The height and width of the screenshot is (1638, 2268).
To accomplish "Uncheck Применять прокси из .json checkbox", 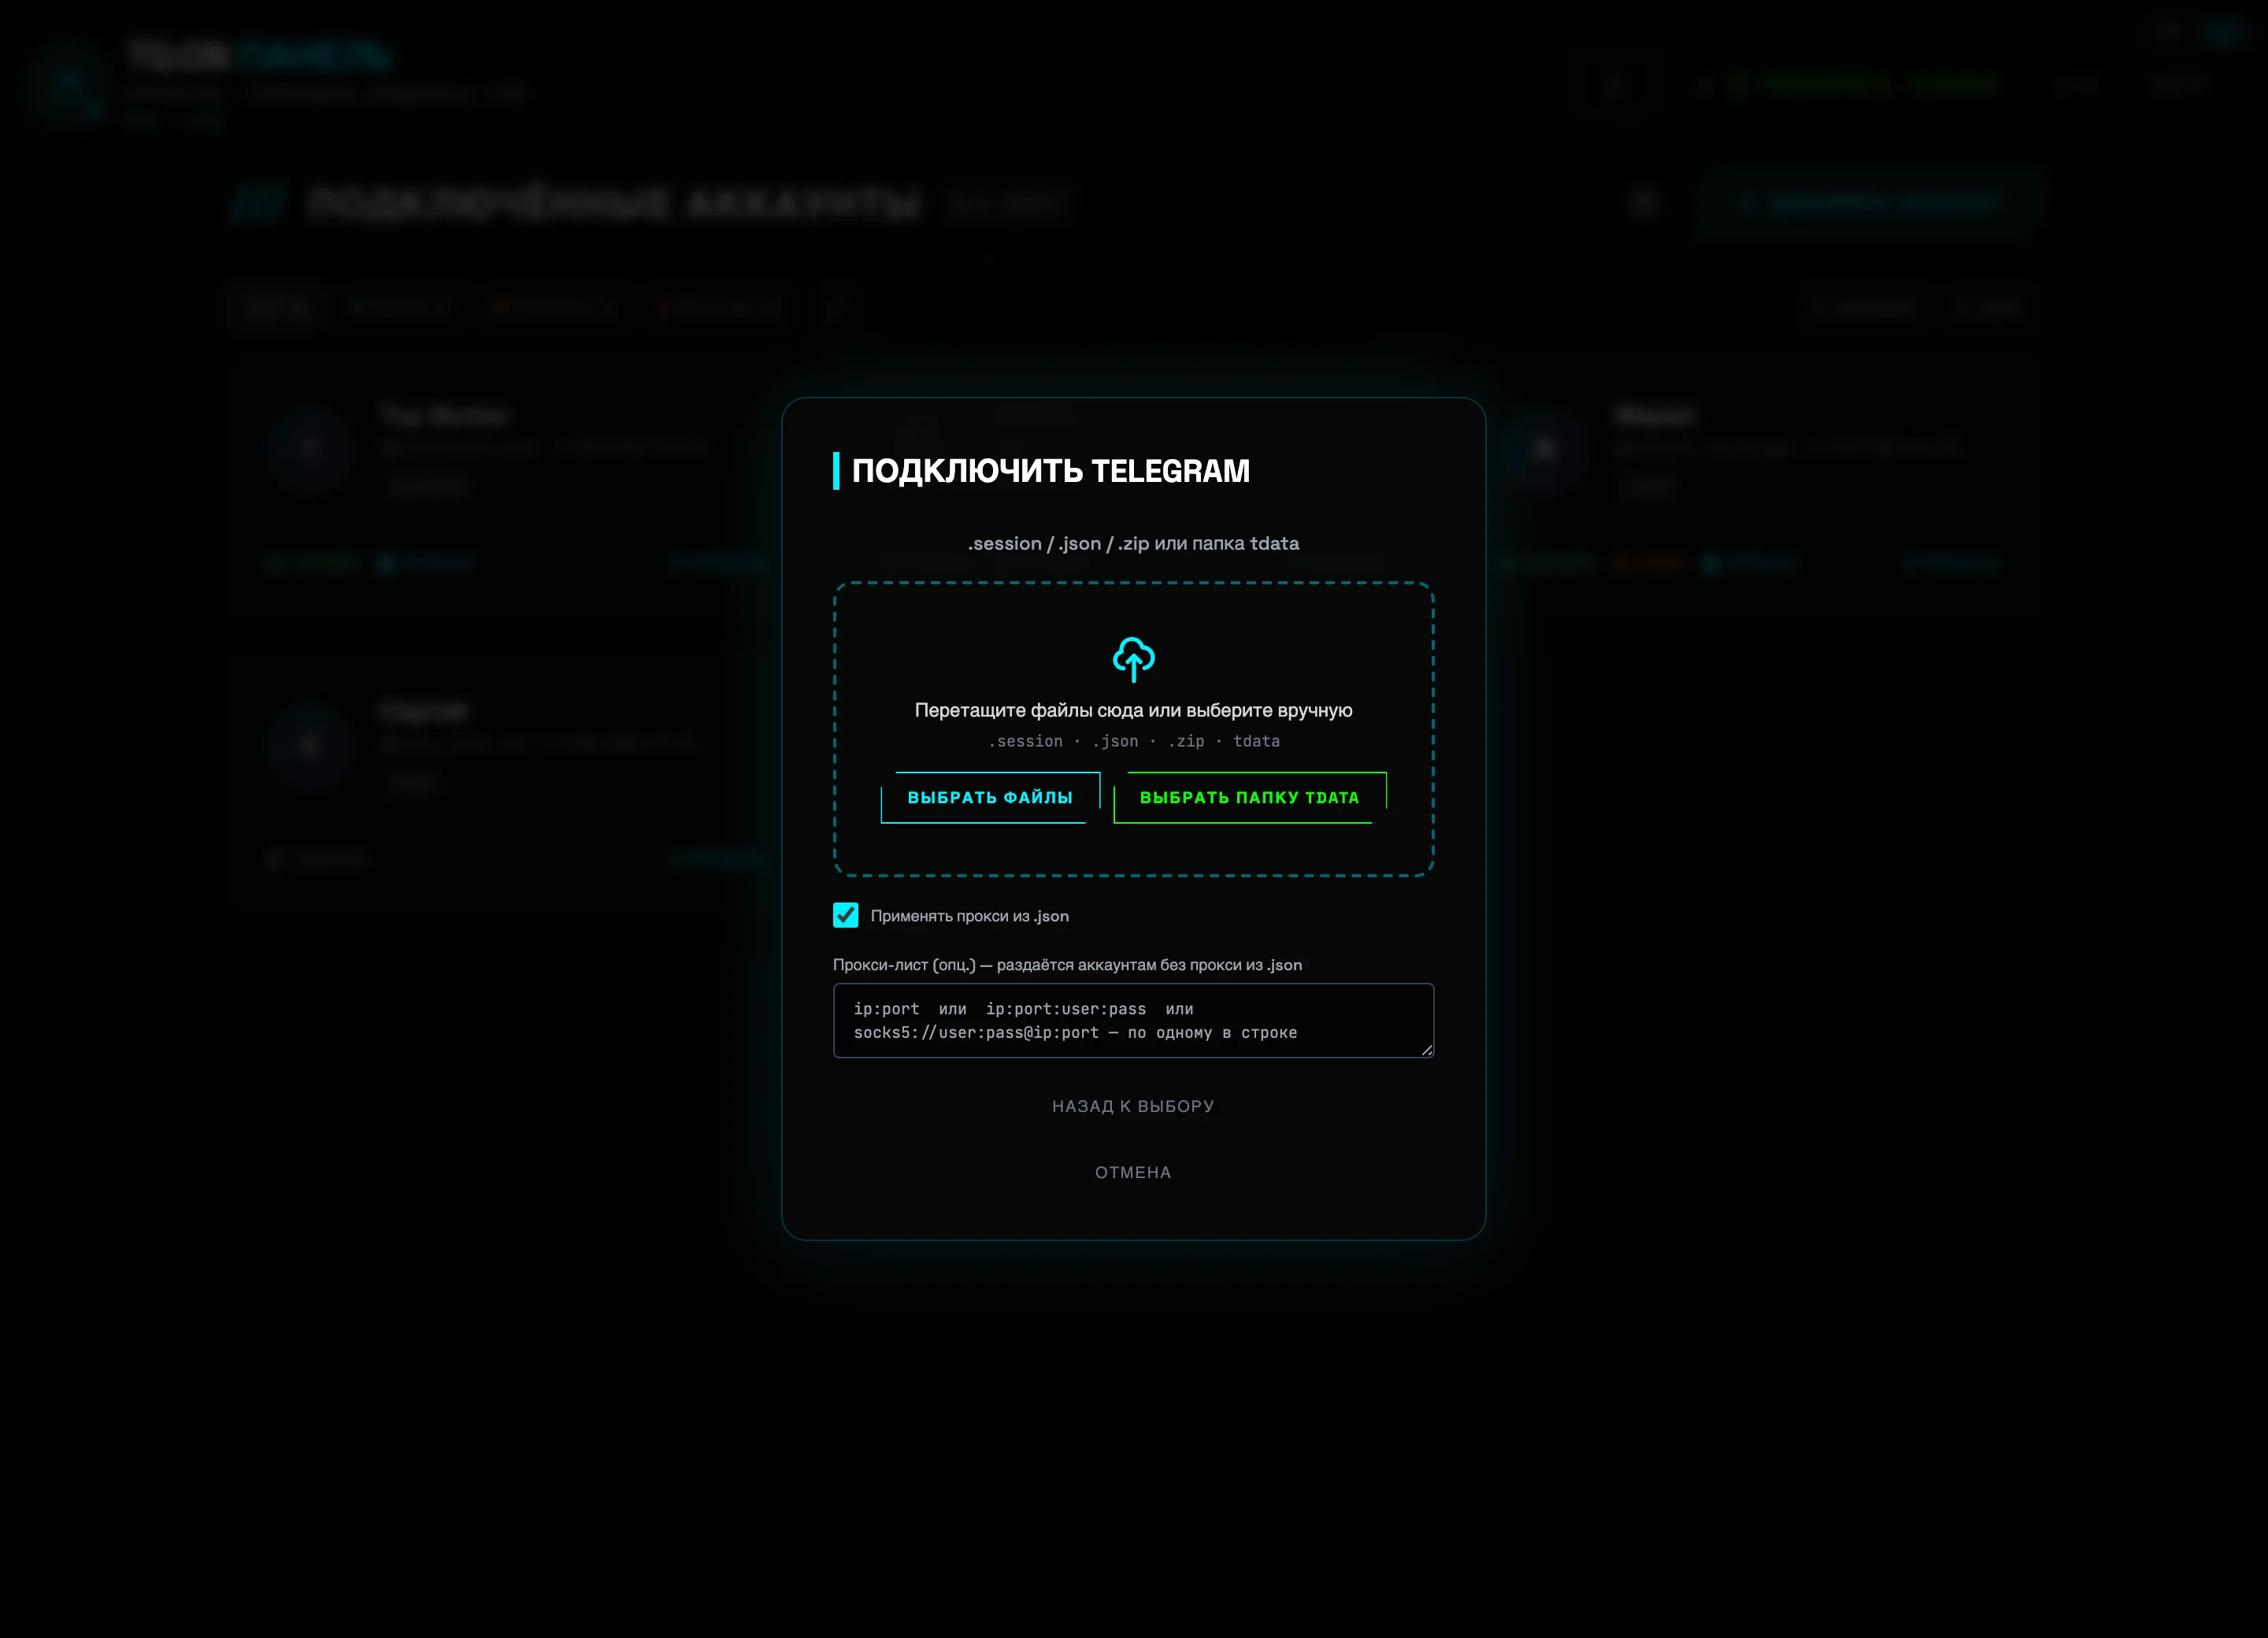I will coord(845,915).
